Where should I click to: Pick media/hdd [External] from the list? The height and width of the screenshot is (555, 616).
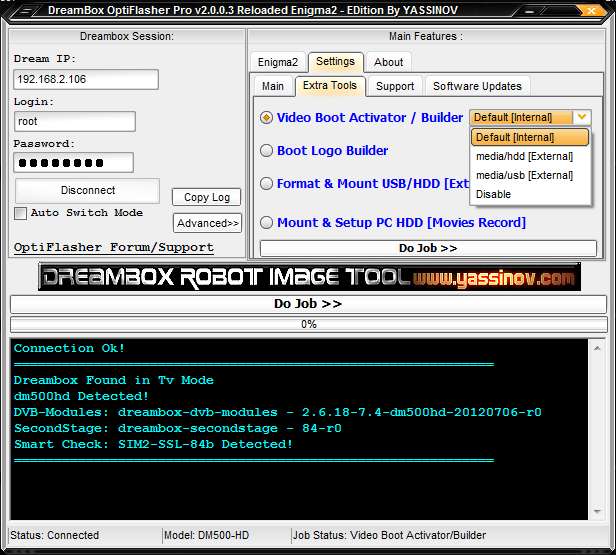point(530,156)
